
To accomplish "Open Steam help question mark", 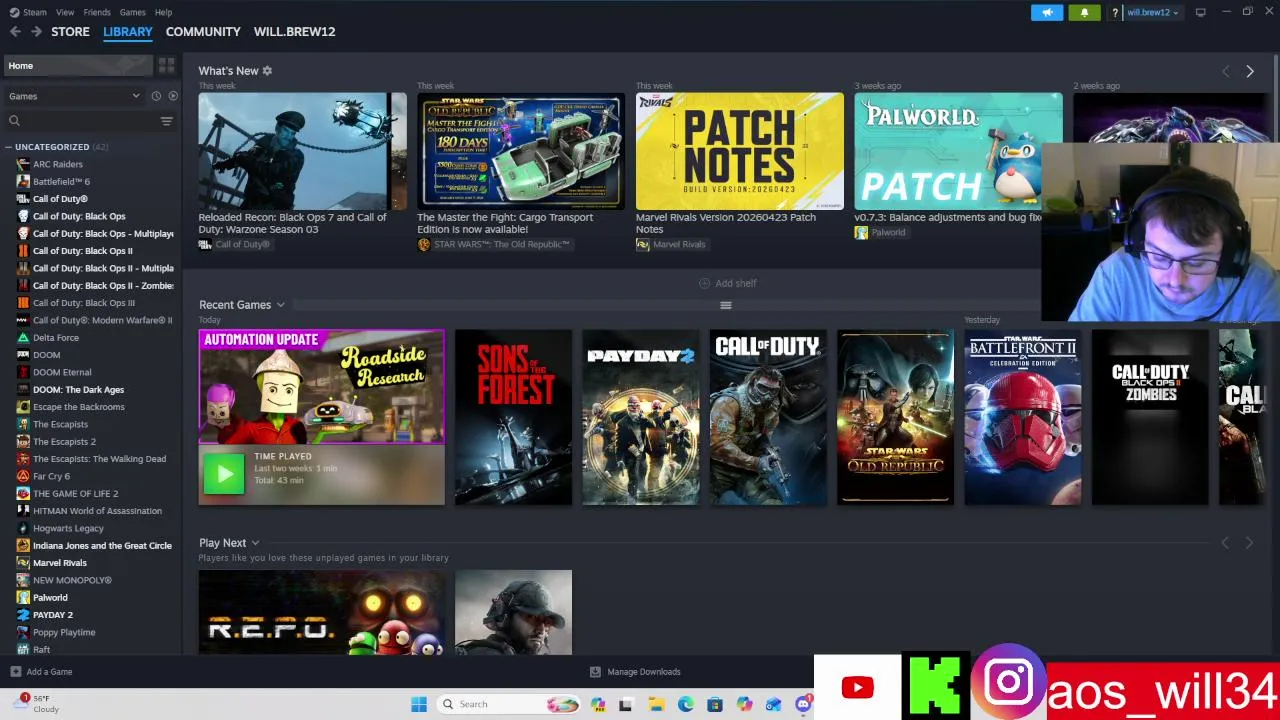I will coord(1114,13).
